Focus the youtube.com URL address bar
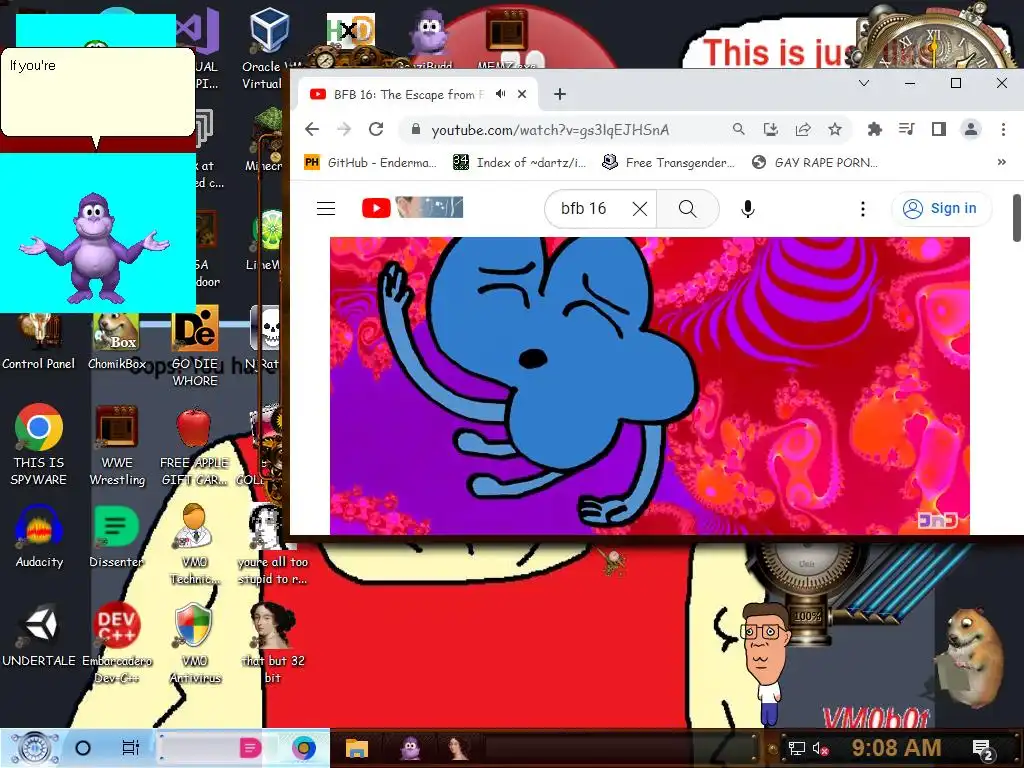Image resolution: width=1024 pixels, height=768 pixels. coord(550,130)
